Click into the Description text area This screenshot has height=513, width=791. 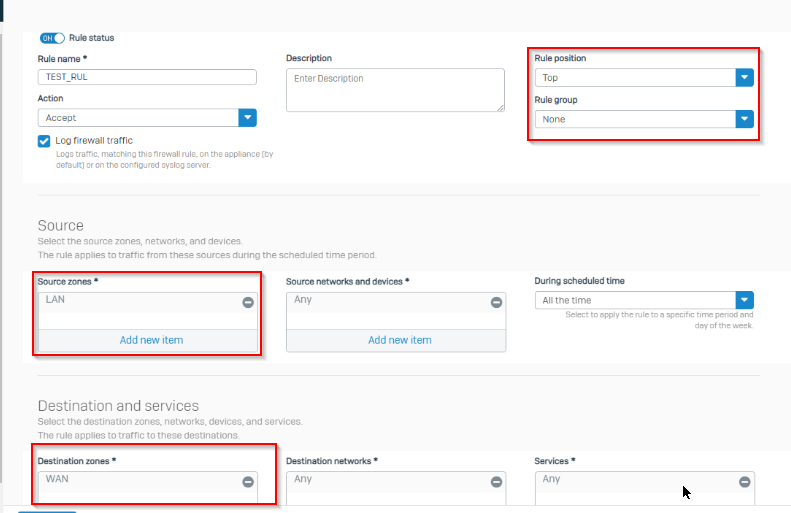396,90
